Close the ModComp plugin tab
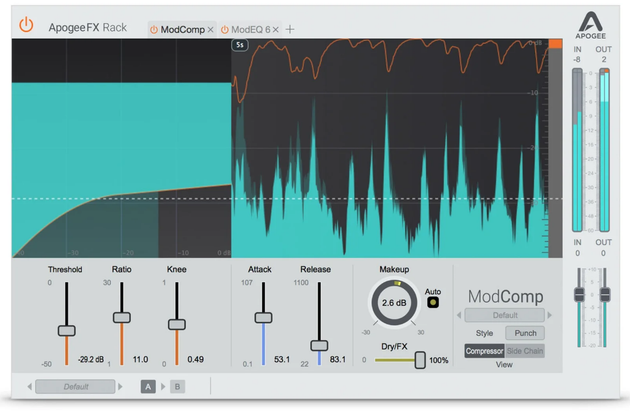 tap(210, 30)
